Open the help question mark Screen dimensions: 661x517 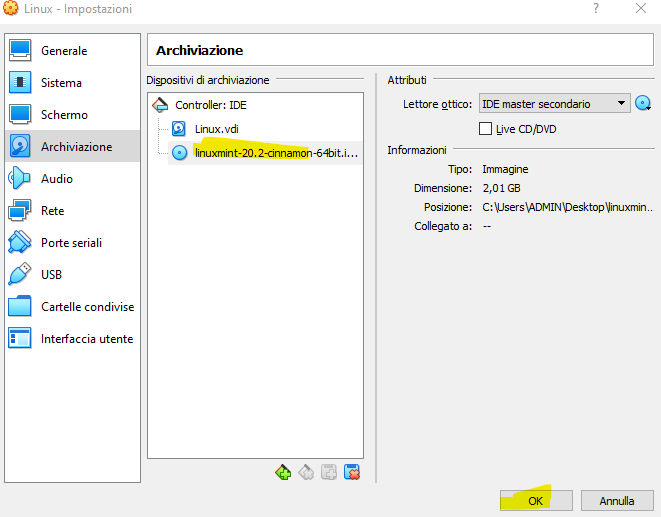click(596, 8)
